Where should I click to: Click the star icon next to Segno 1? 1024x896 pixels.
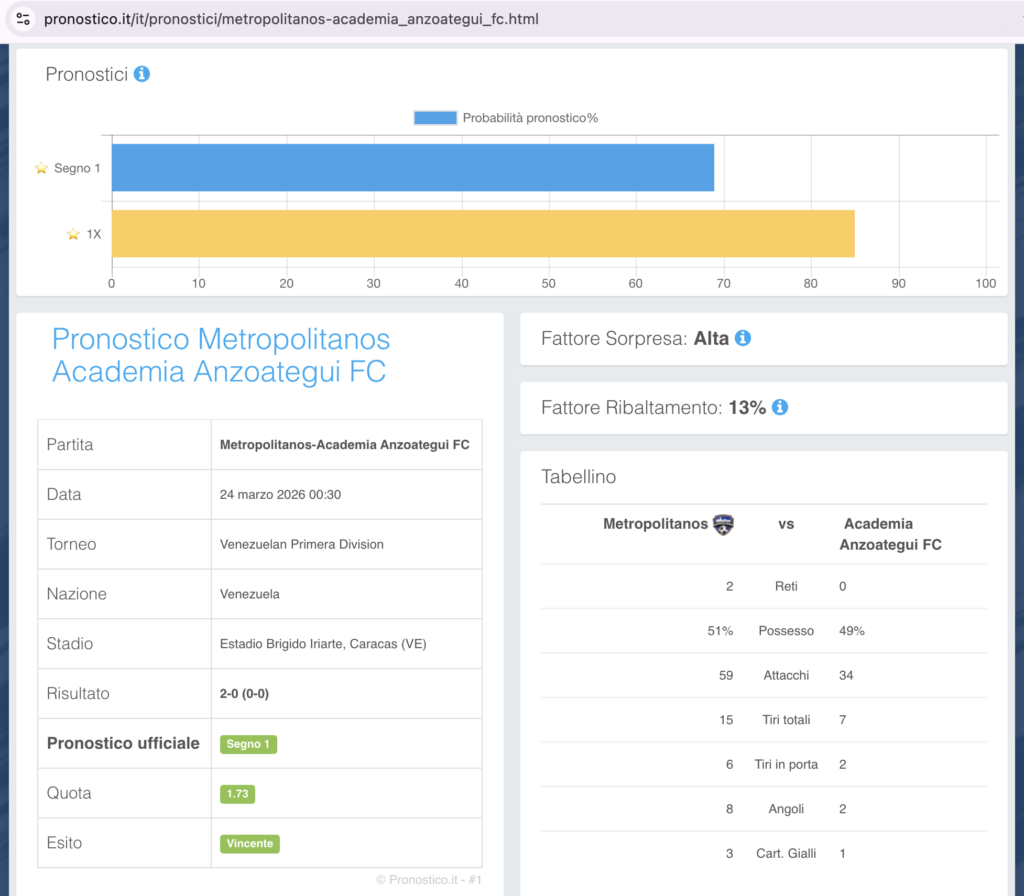pos(41,168)
